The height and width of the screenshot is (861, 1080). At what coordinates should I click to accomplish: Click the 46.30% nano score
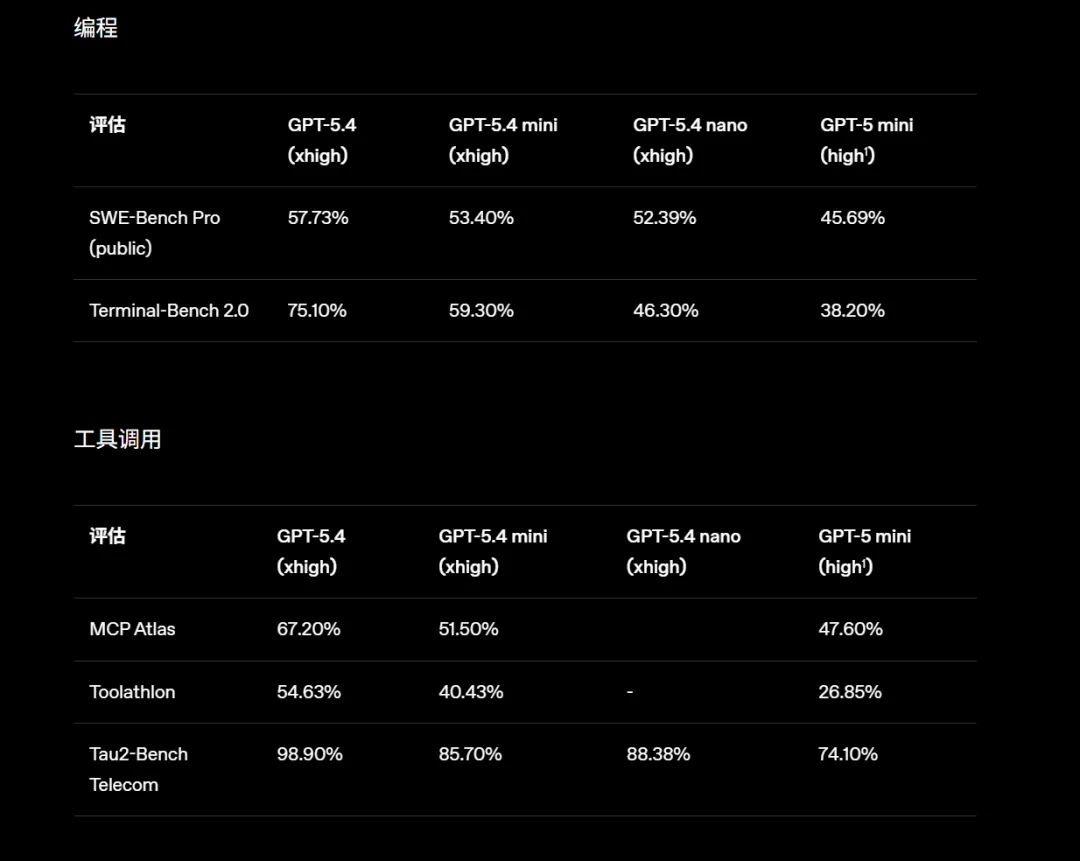coord(666,310)
